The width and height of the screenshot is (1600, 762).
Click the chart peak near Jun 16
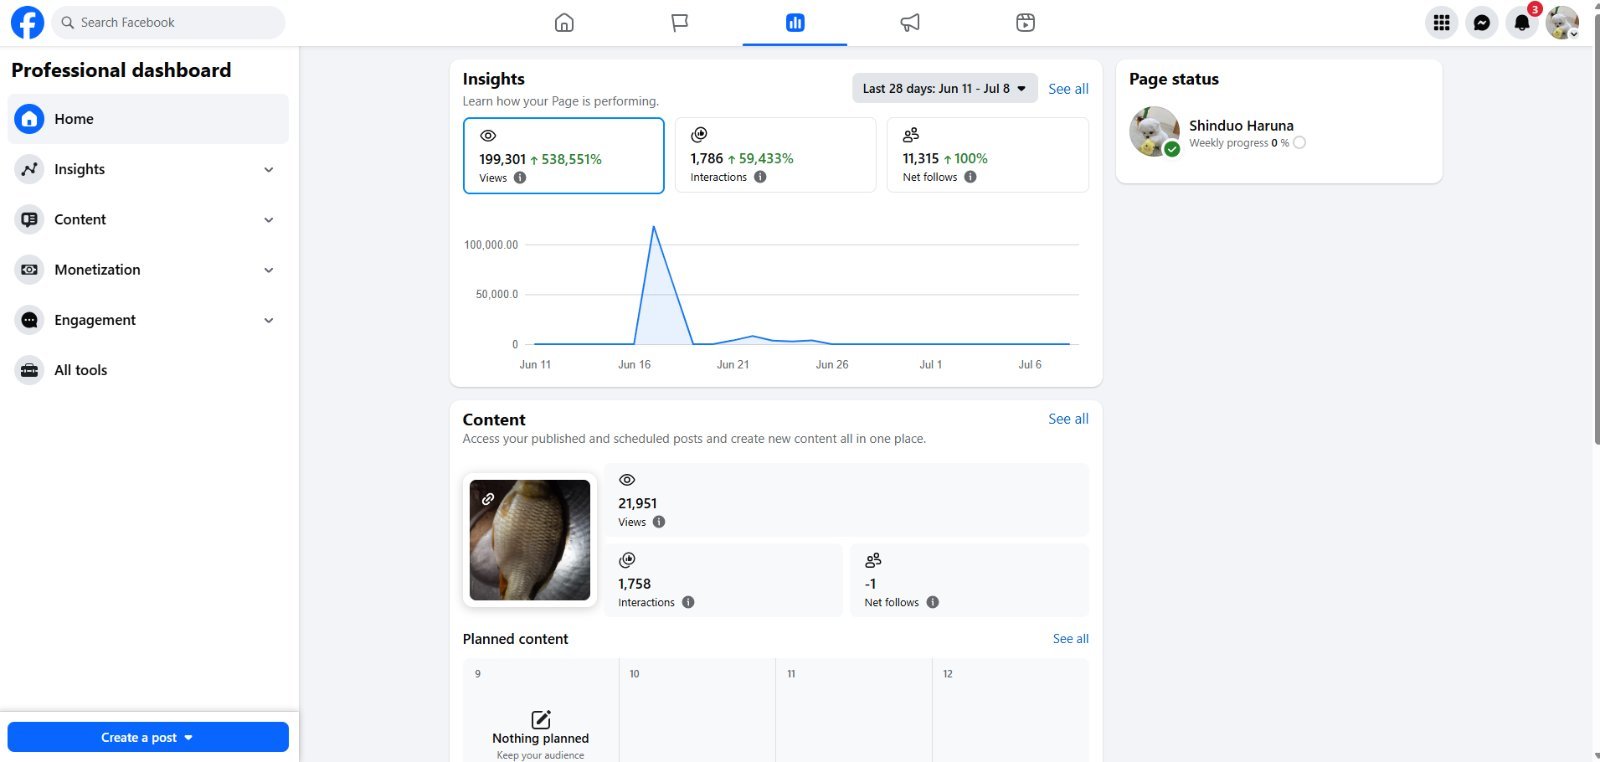654,228
